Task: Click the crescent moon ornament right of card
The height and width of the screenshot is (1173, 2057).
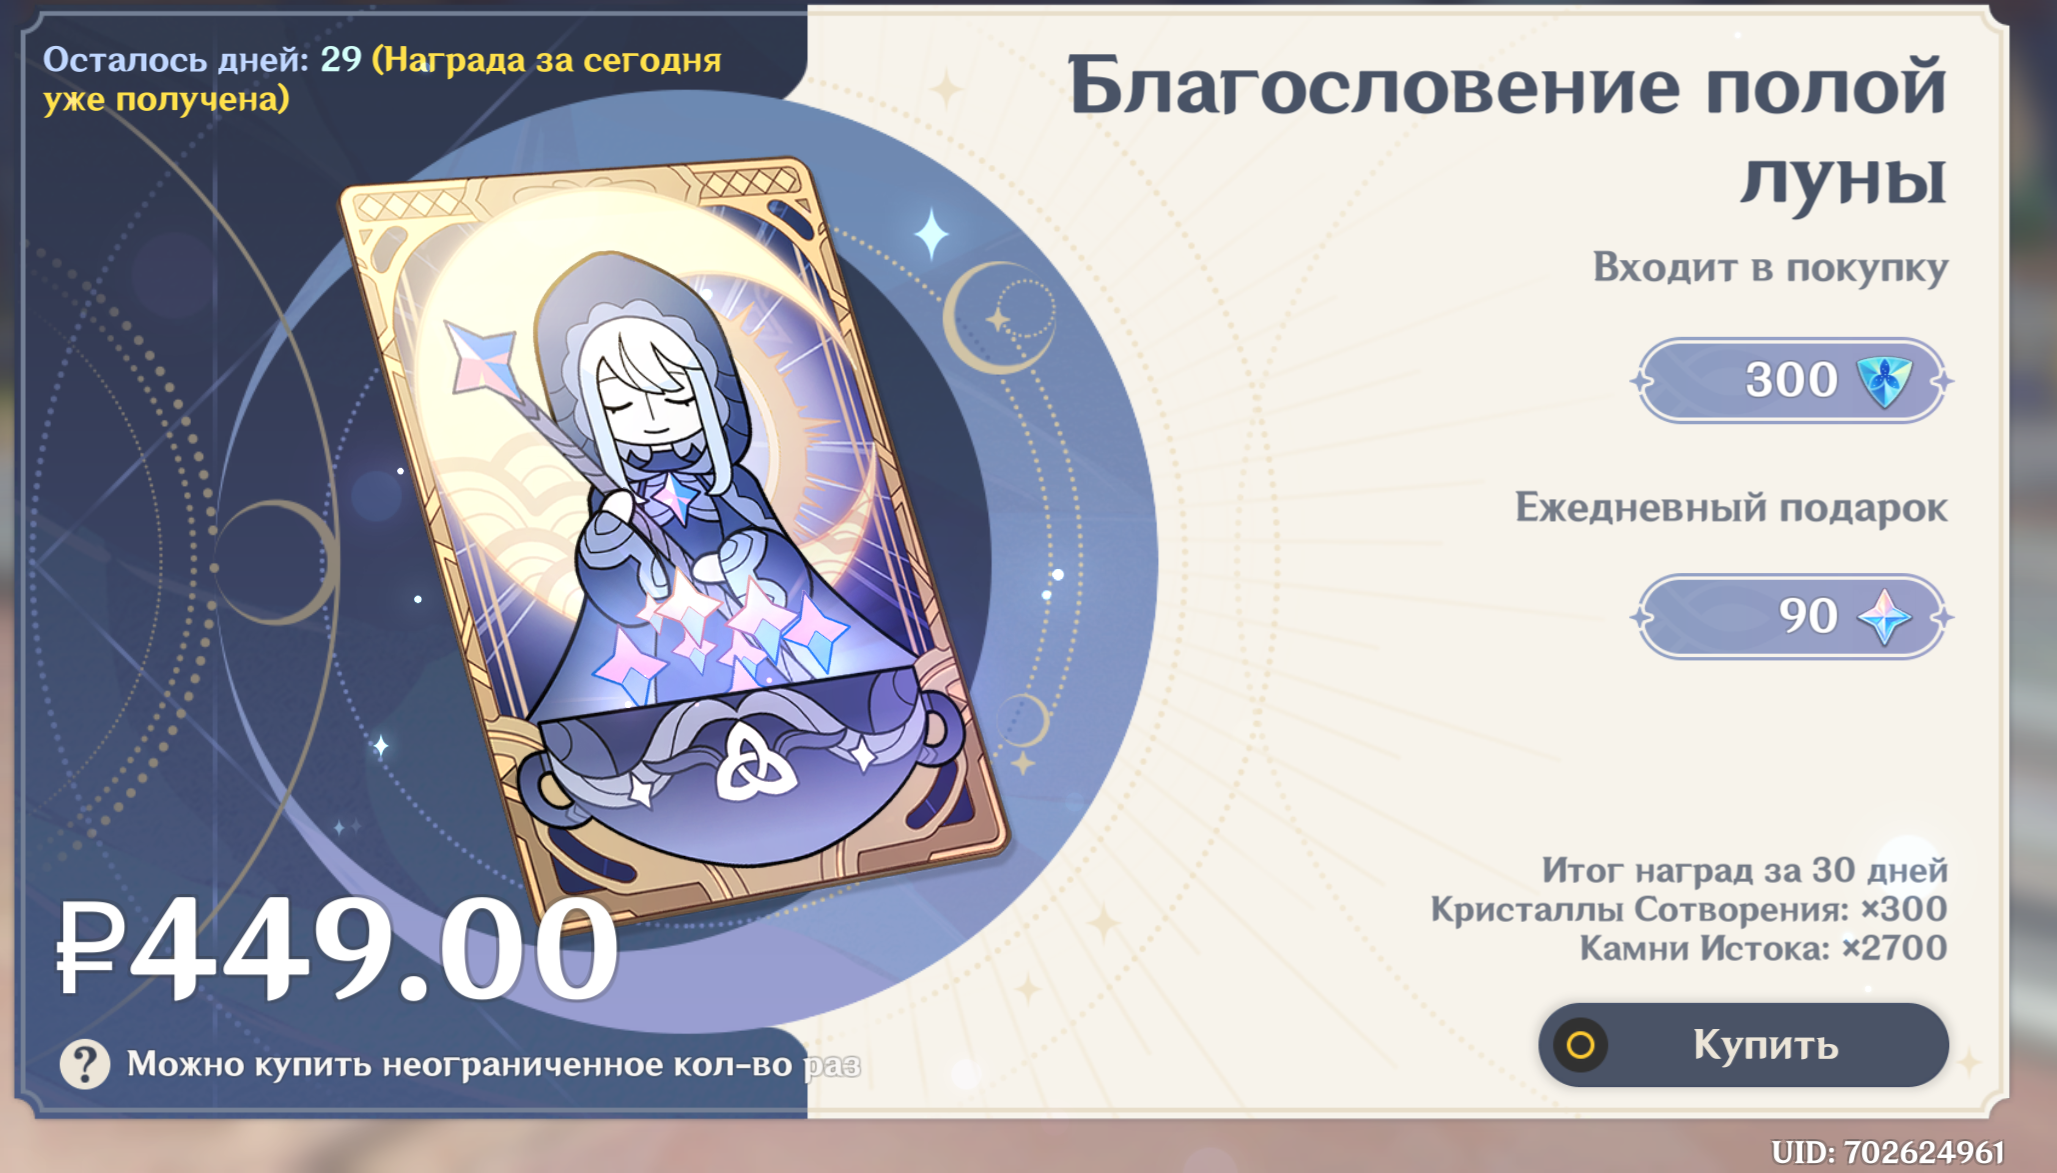Action: point(998,317)
